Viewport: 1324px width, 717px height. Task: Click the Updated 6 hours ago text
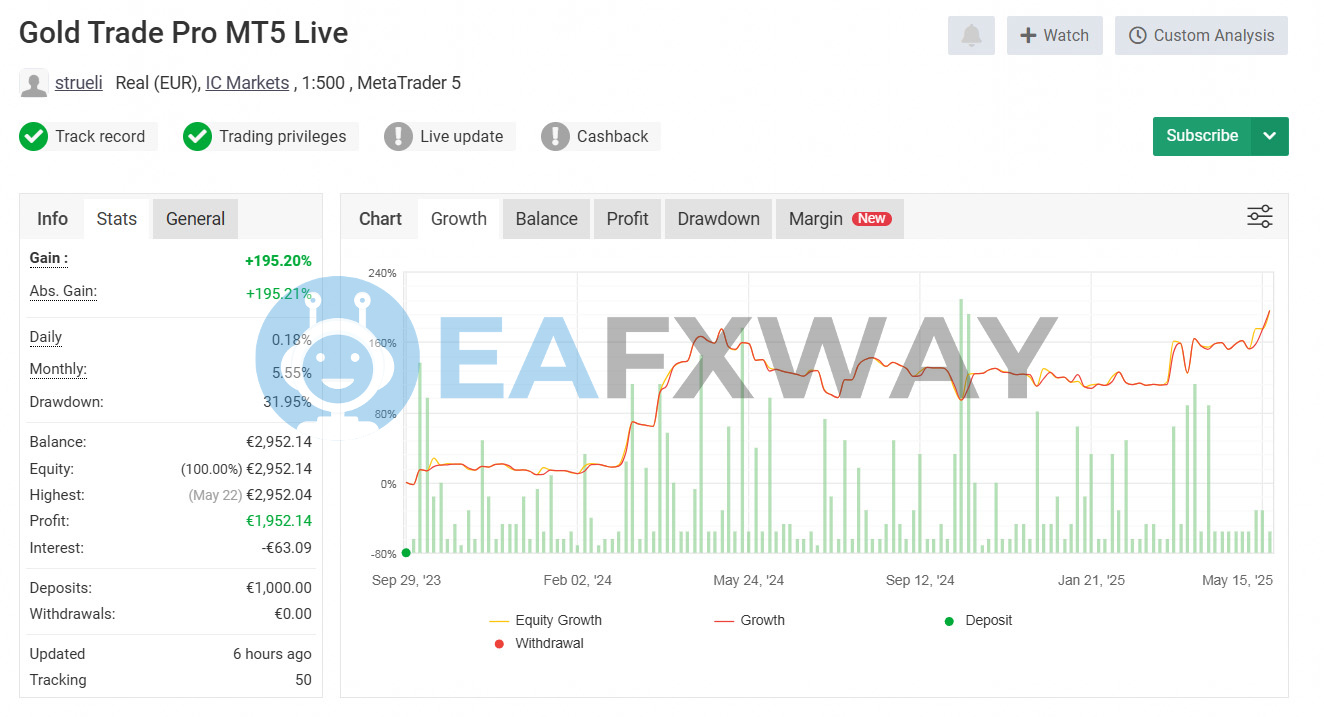point(272,654)
